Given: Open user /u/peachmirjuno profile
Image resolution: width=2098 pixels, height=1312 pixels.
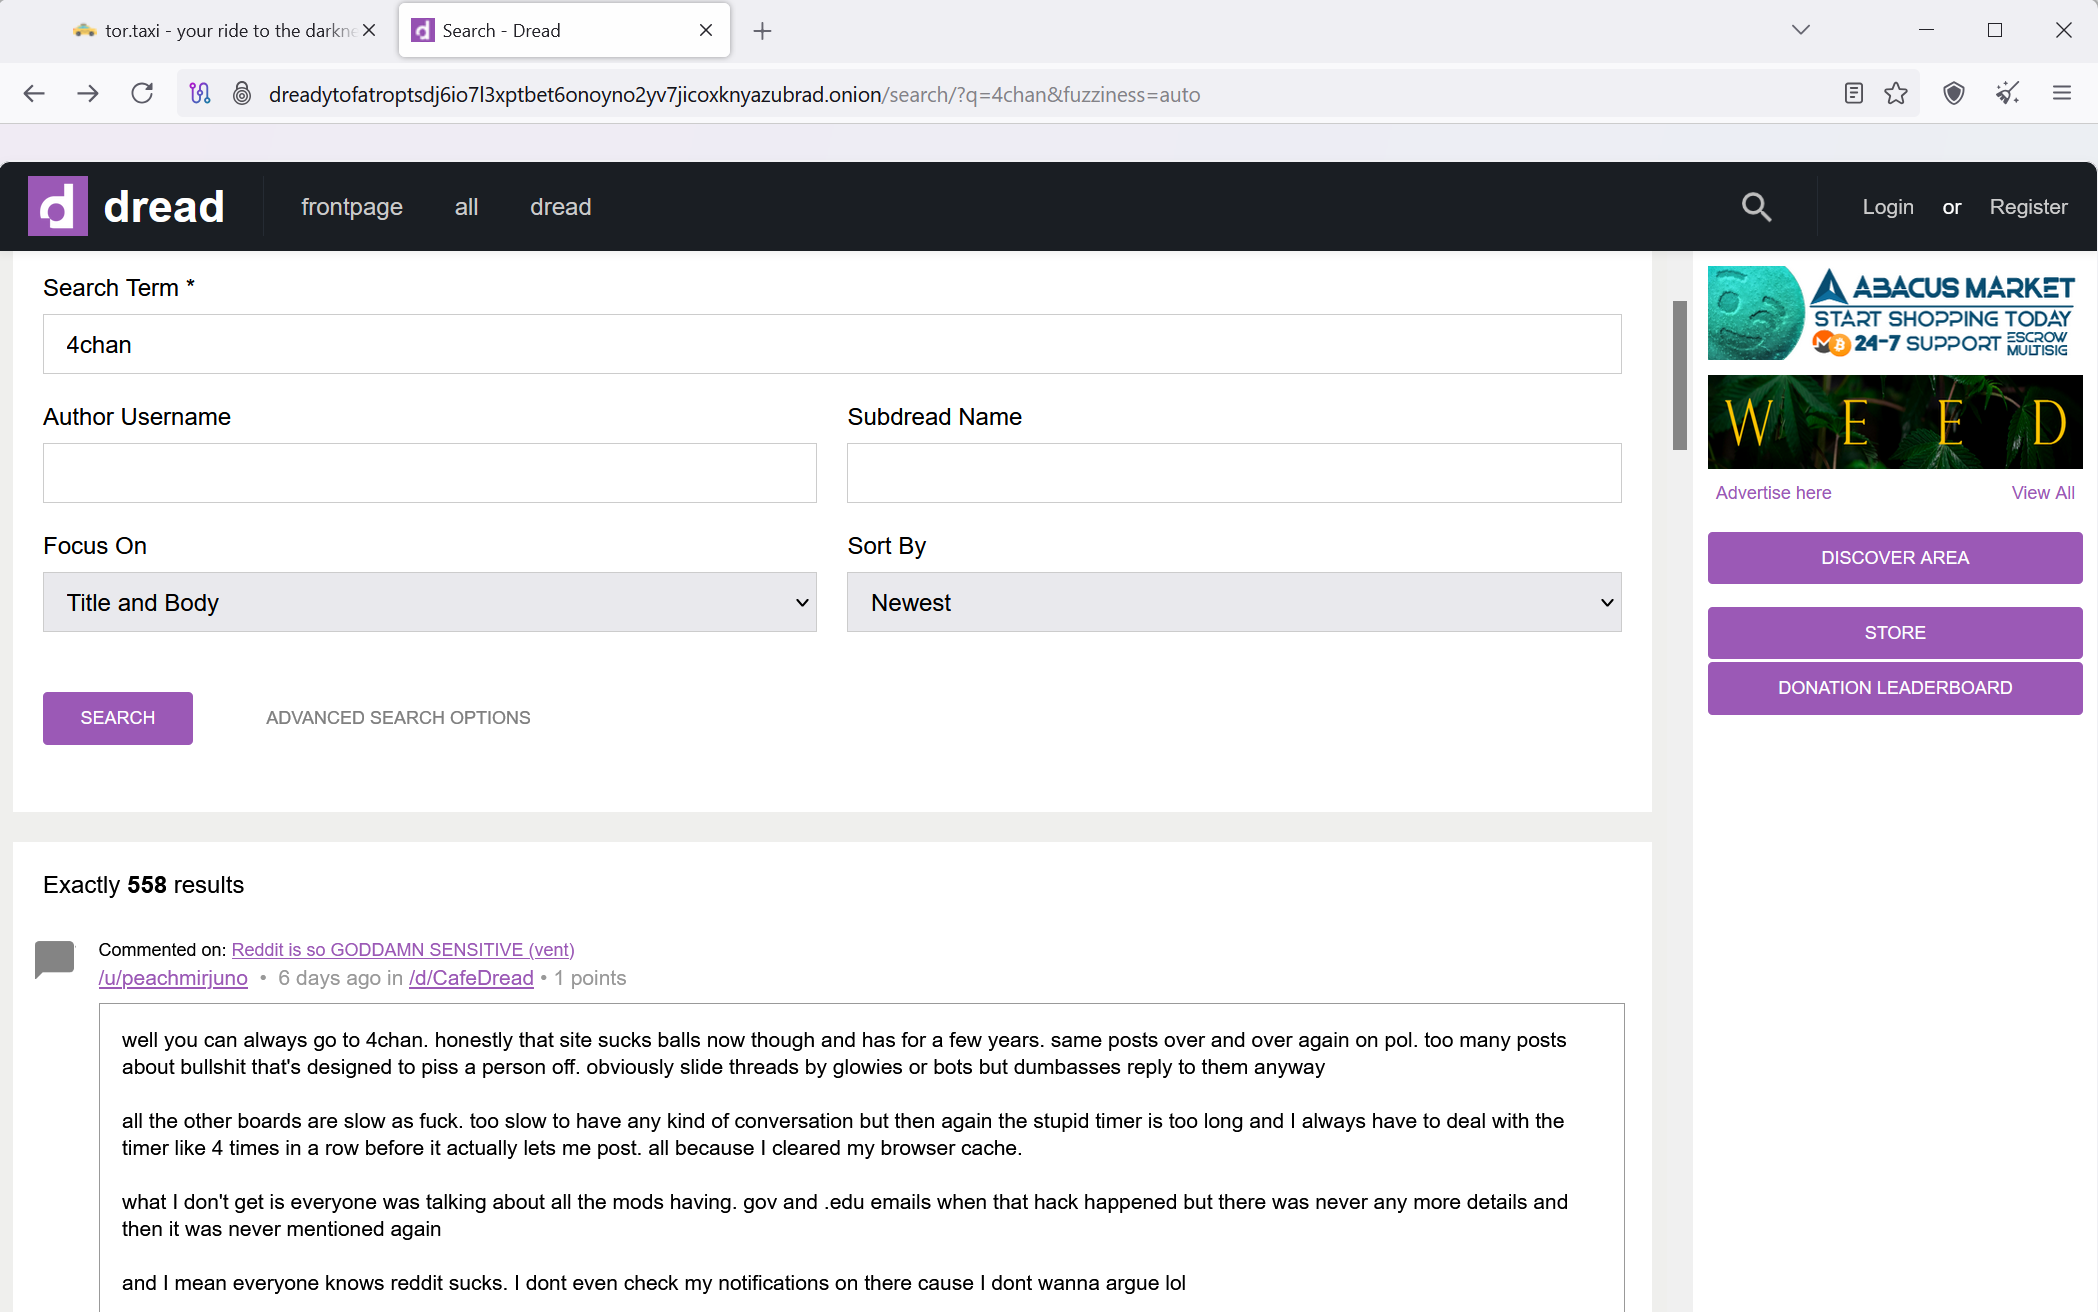Looking at the screenshot, I should click(x=173, y=978).
